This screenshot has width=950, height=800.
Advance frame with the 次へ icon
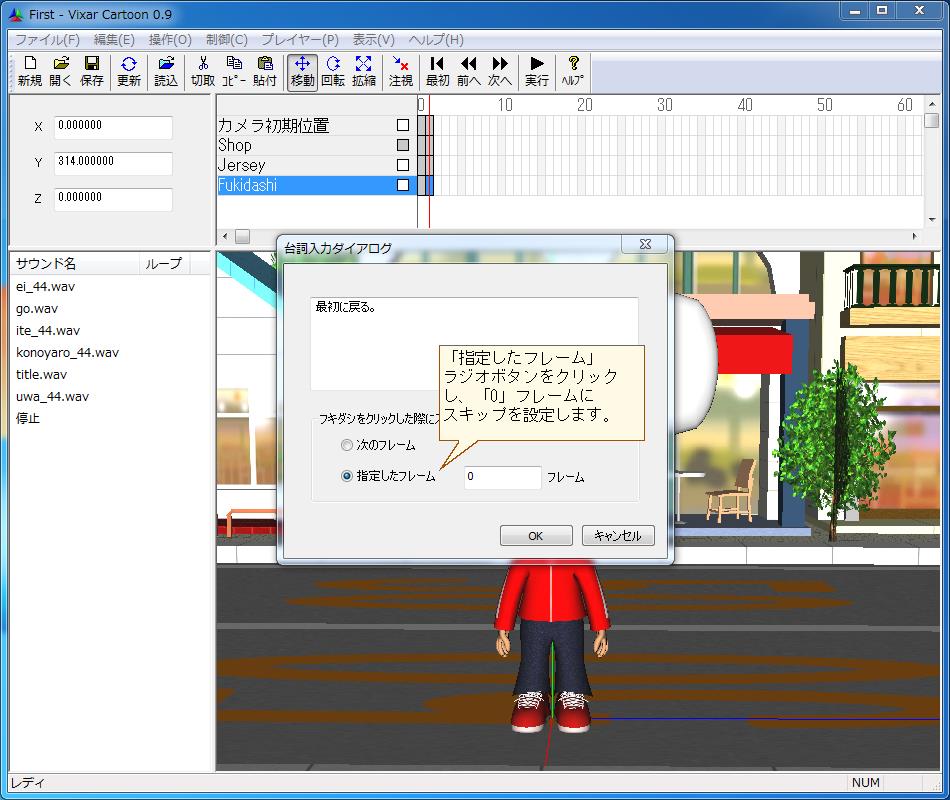click(x=498, y=70)
